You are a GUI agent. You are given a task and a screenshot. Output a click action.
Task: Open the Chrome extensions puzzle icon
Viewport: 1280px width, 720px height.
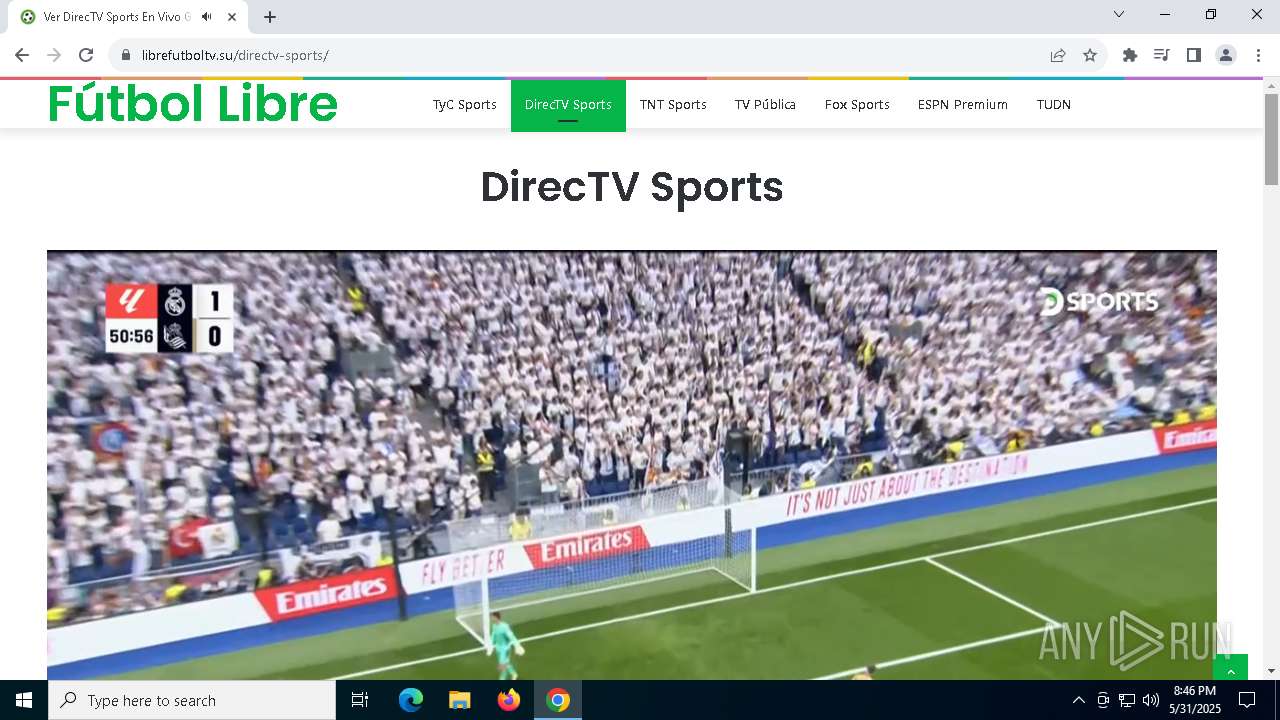pos(1130,55)
